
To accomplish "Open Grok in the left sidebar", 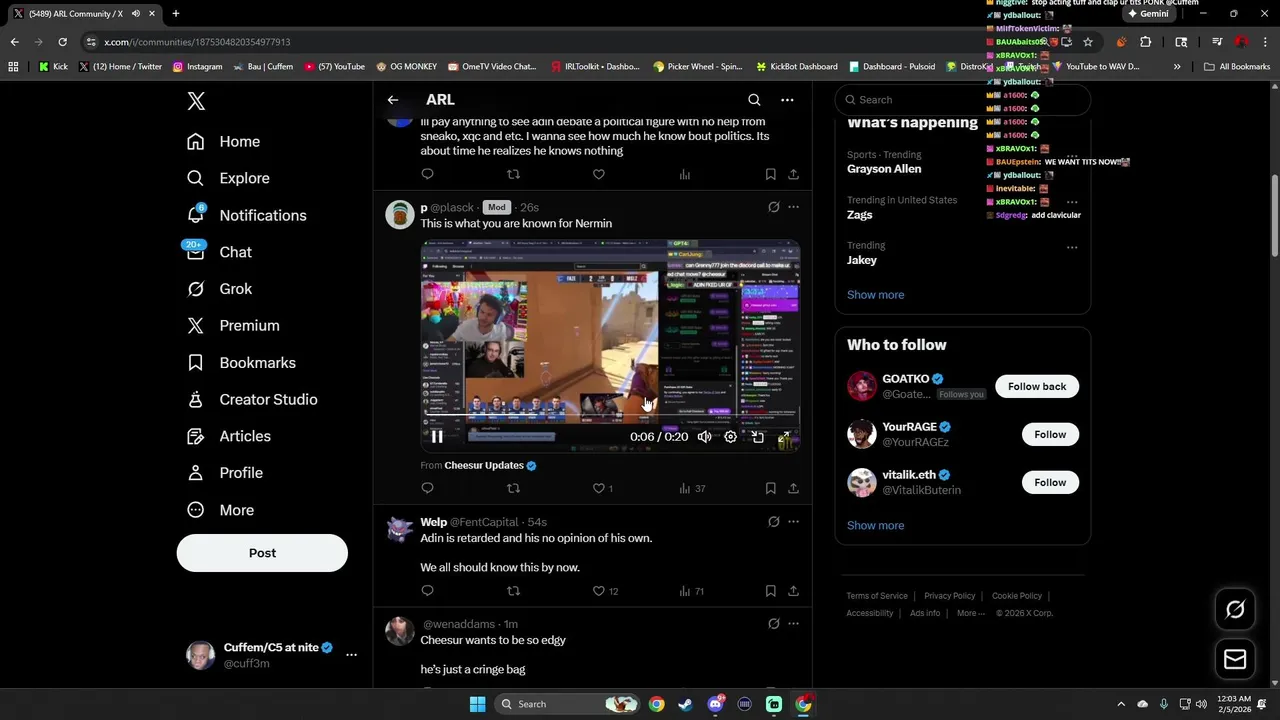I will 219,289.
